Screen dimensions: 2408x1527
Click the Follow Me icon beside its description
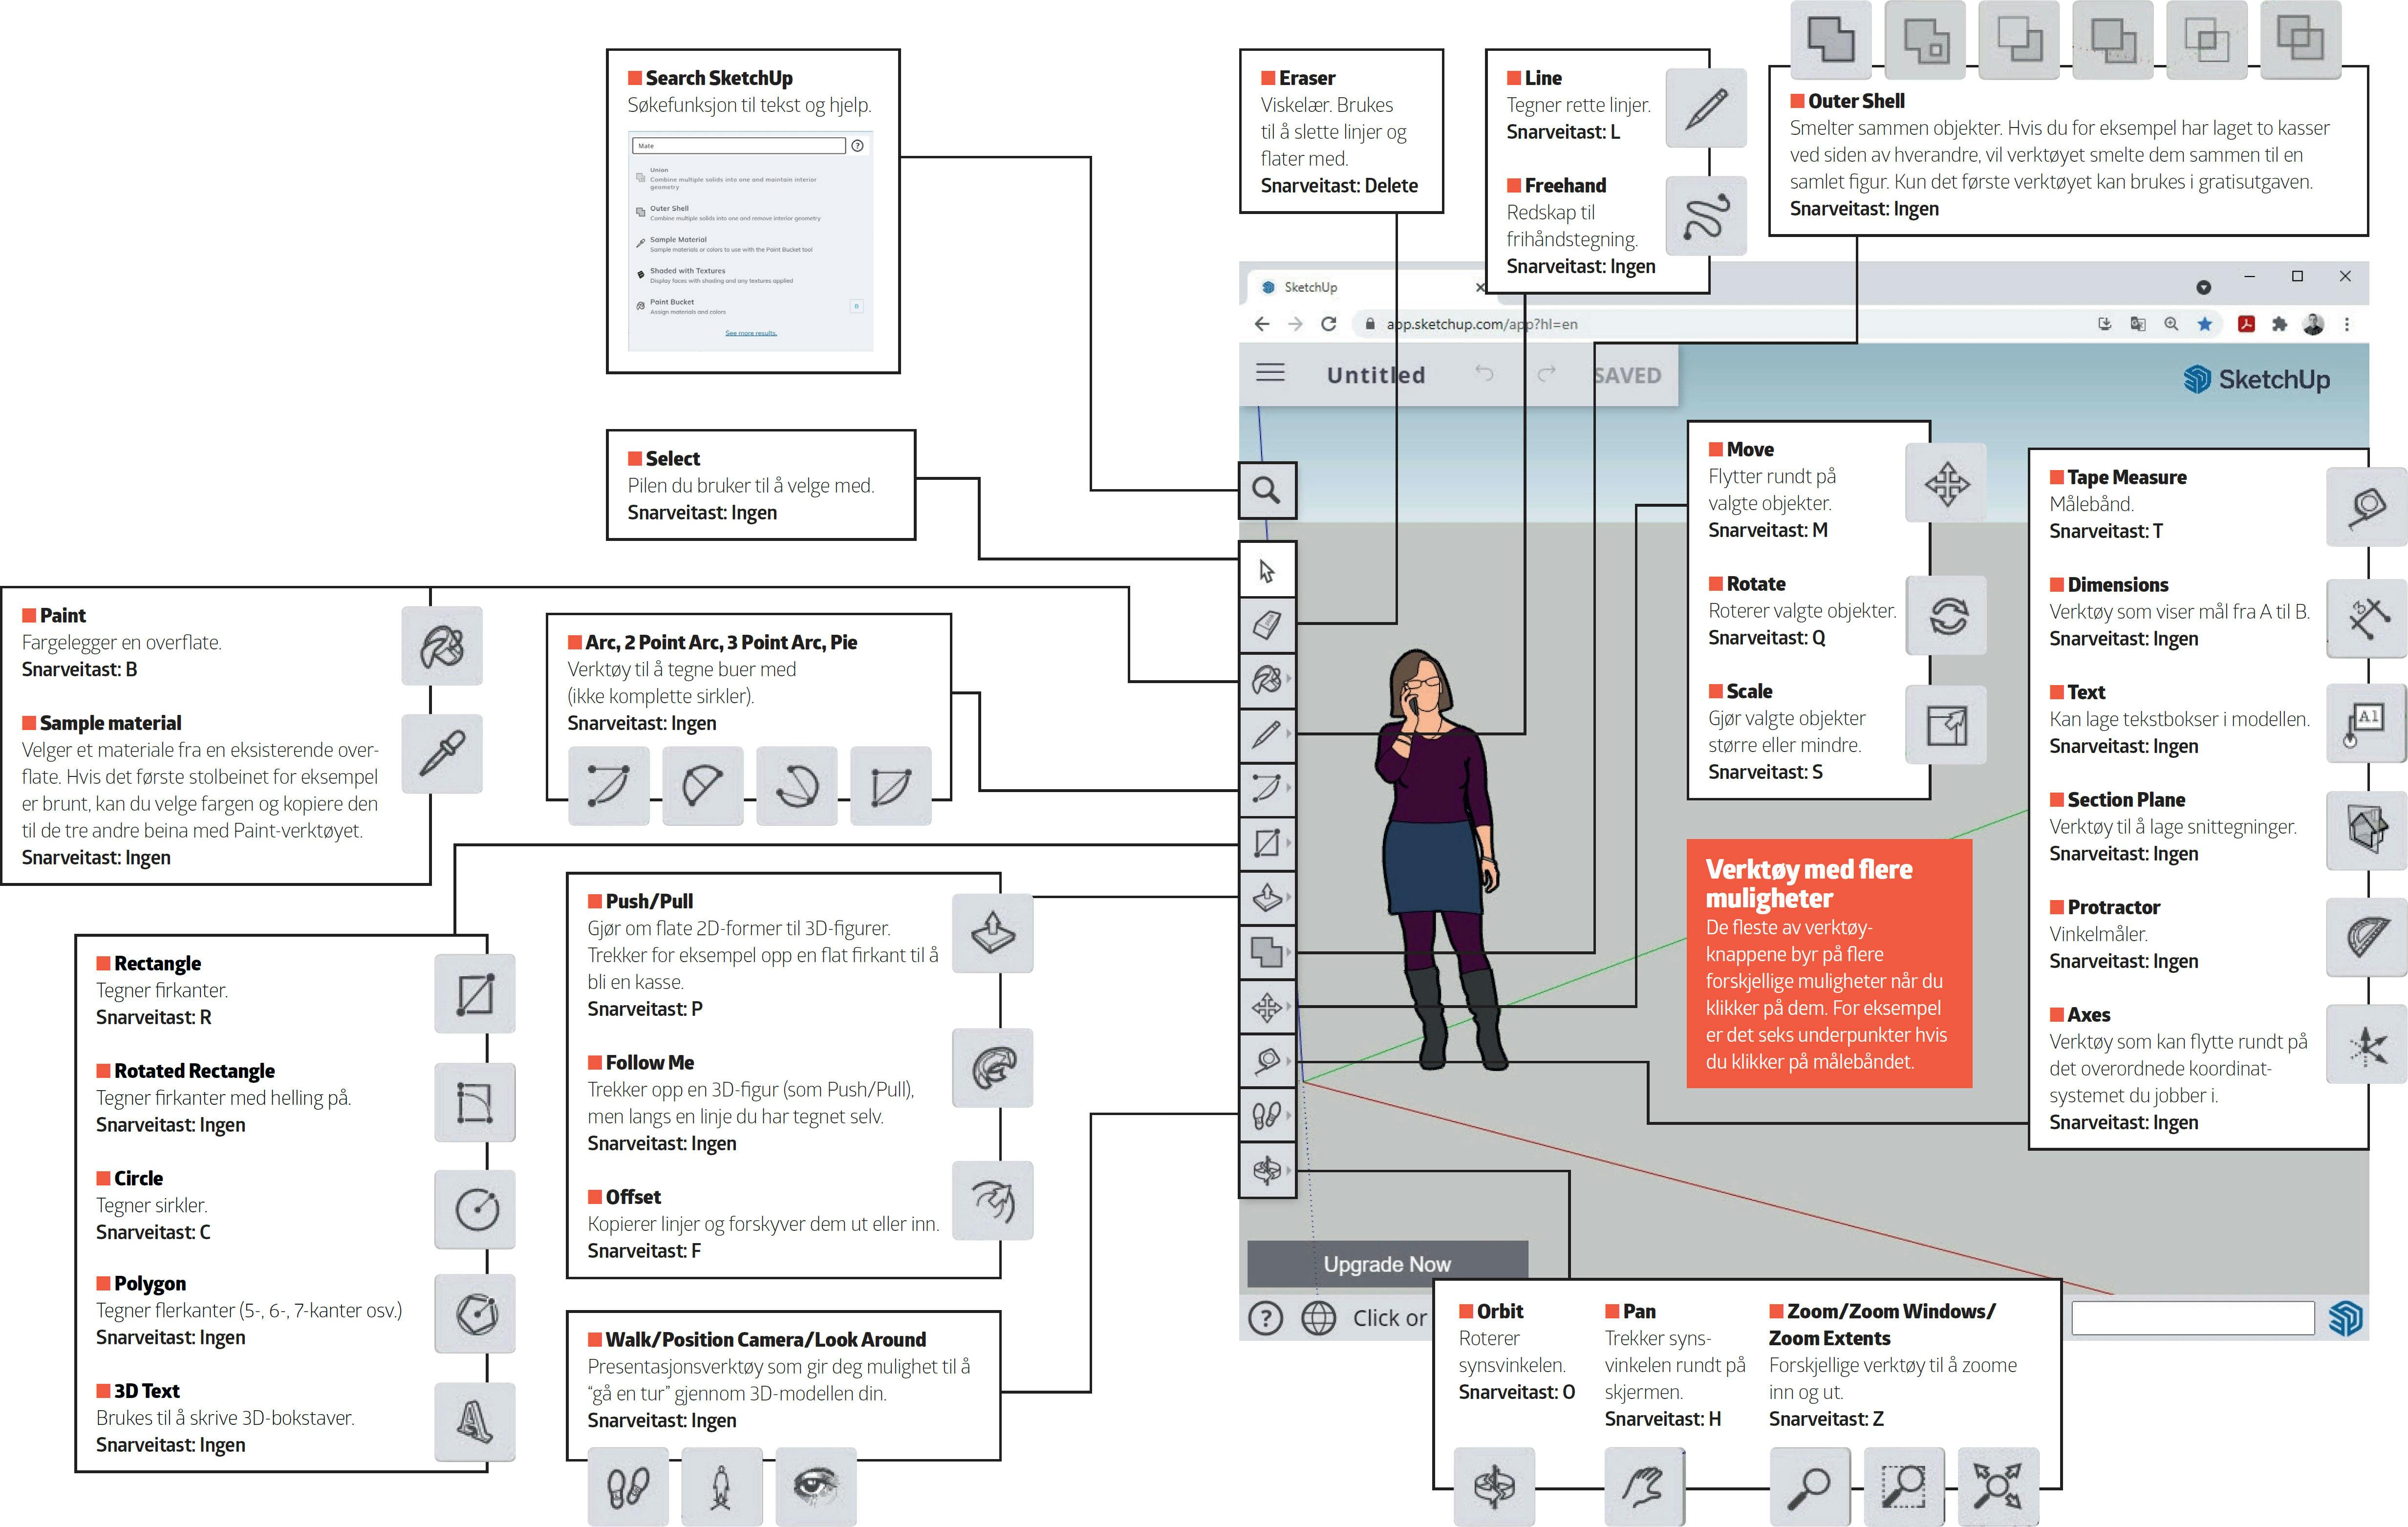coord(992,1067)
